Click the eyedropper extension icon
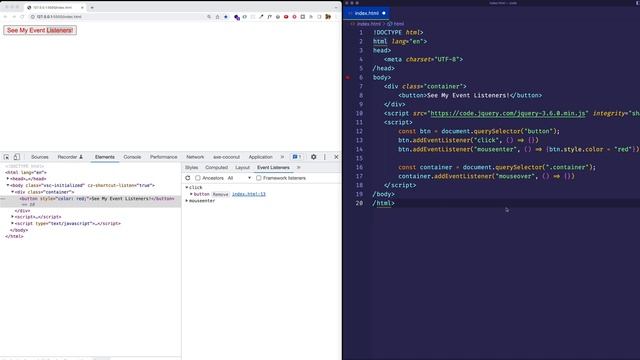 (x=261, y=17)
